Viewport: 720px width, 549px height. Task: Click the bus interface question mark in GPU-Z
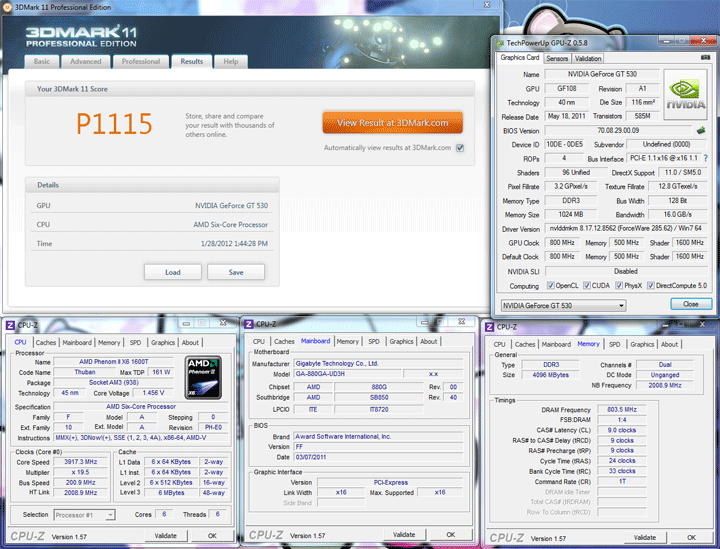click(705, 158)
